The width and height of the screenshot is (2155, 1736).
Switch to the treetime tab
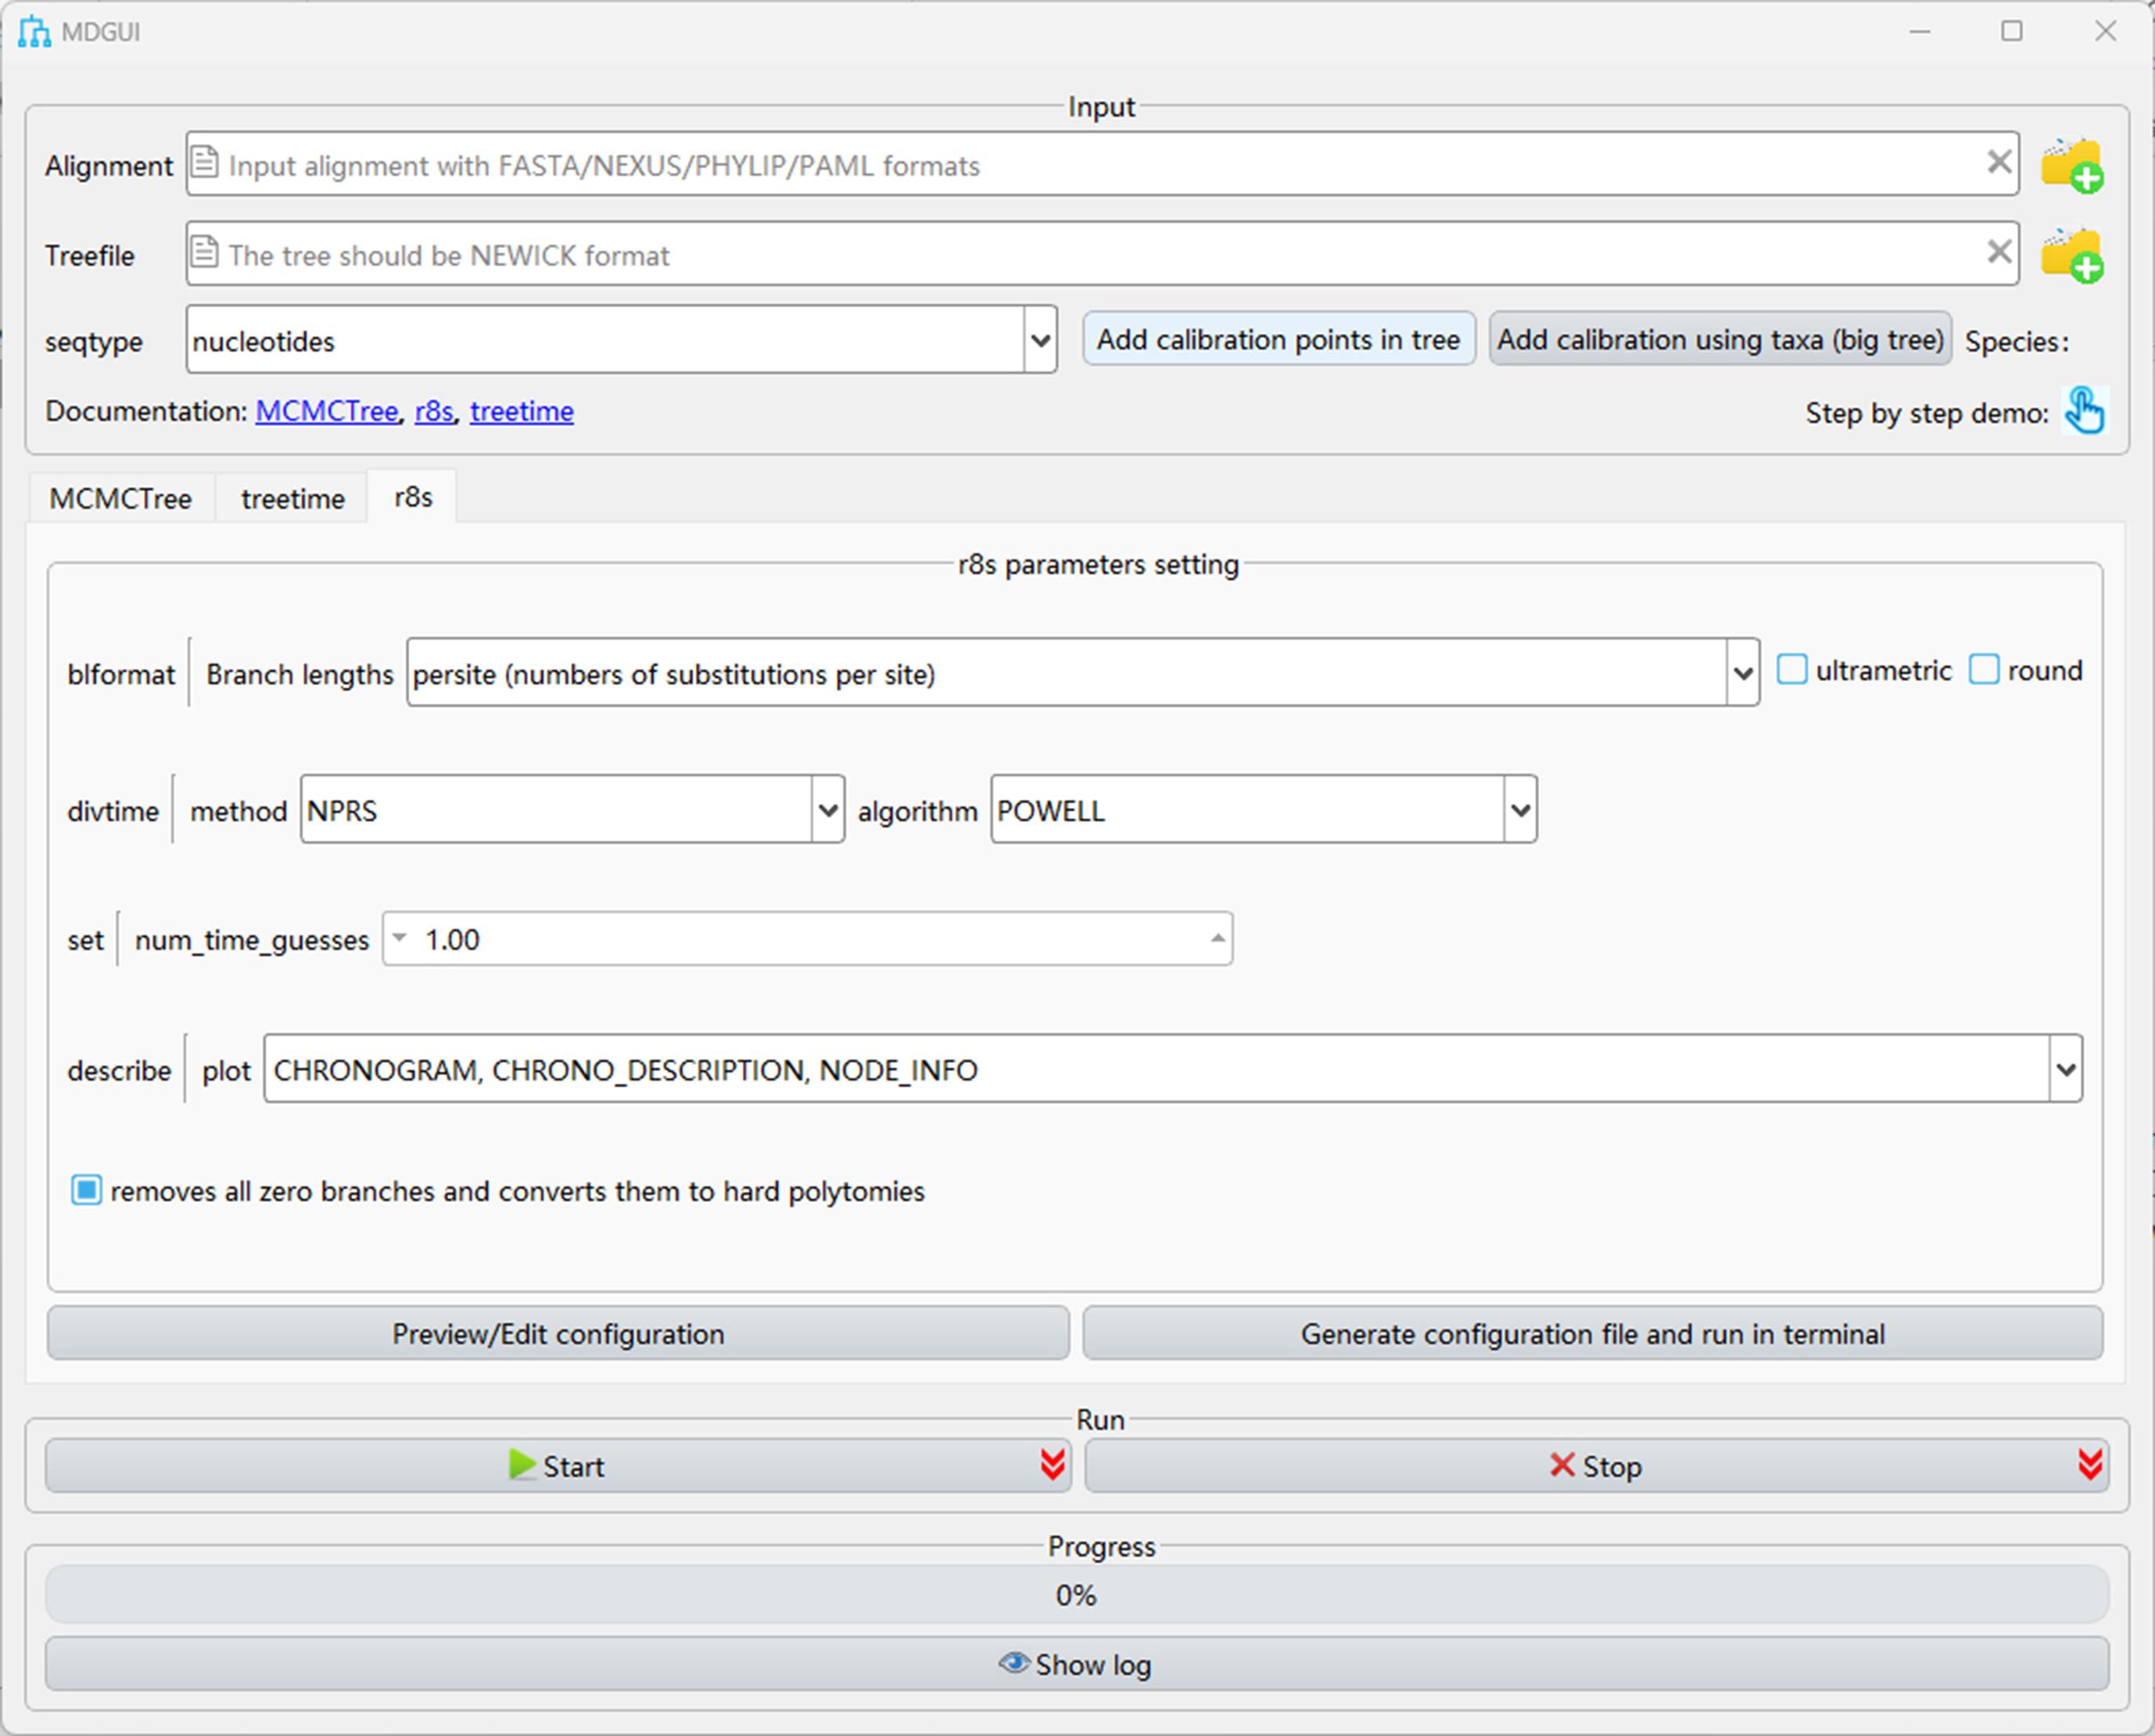(x=293, y=498)
